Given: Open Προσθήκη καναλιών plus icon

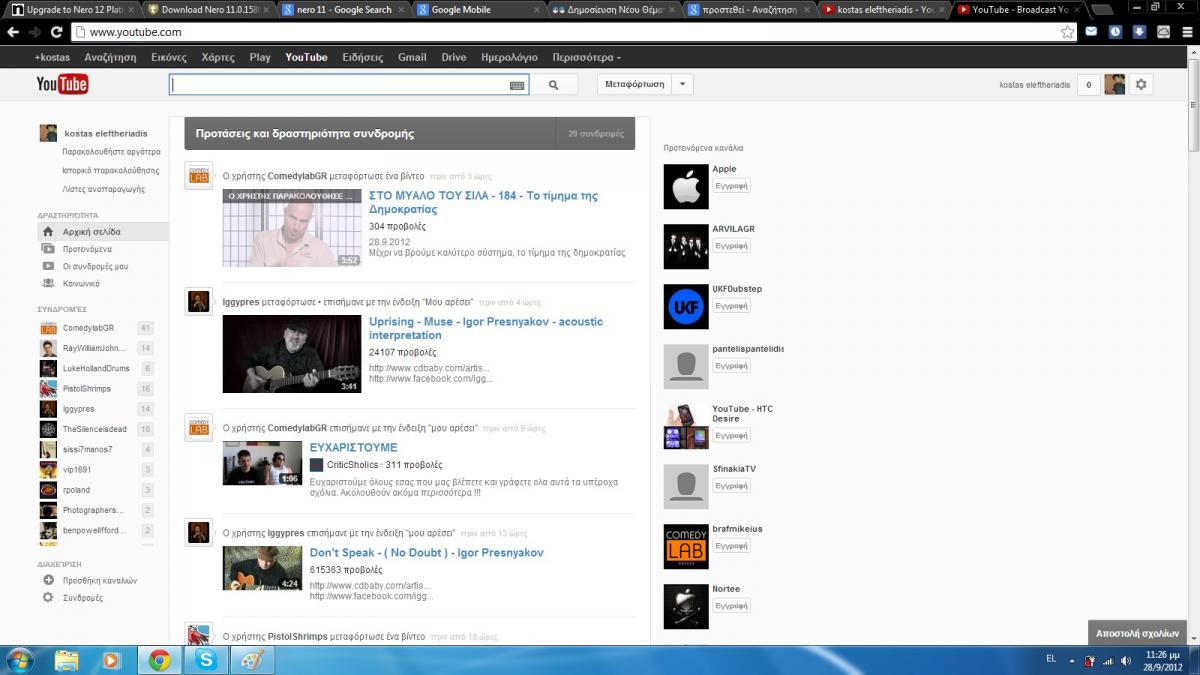Looking at the screenshot, I should click(x=48, y=580).
